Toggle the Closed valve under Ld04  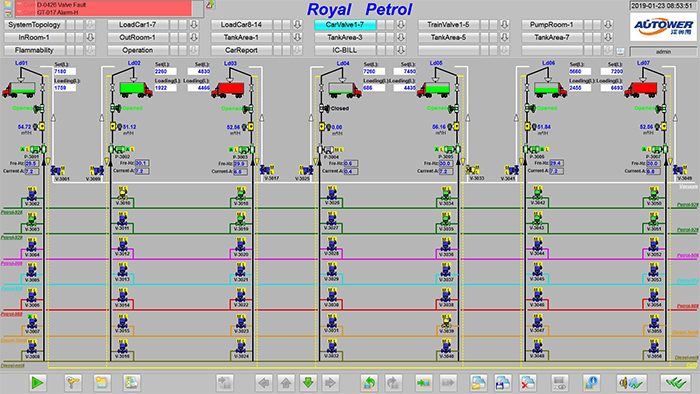[325, 108]
